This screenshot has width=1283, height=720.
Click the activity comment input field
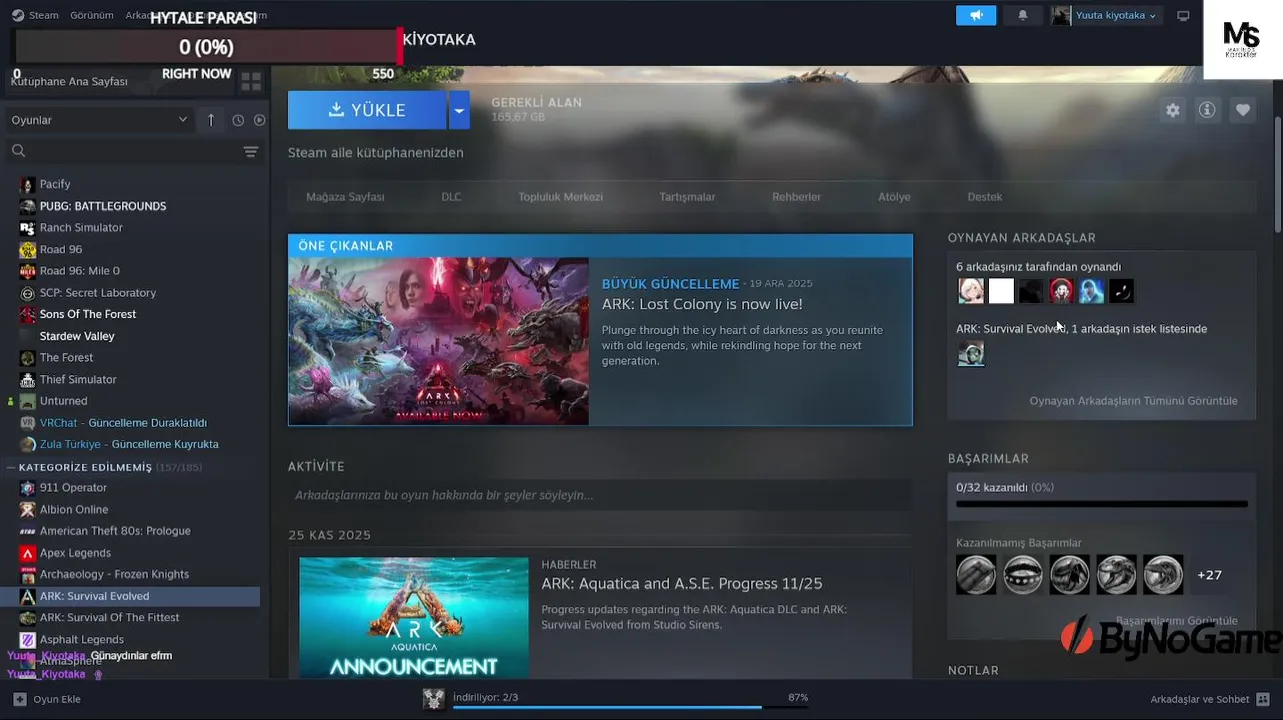point(600,495)
